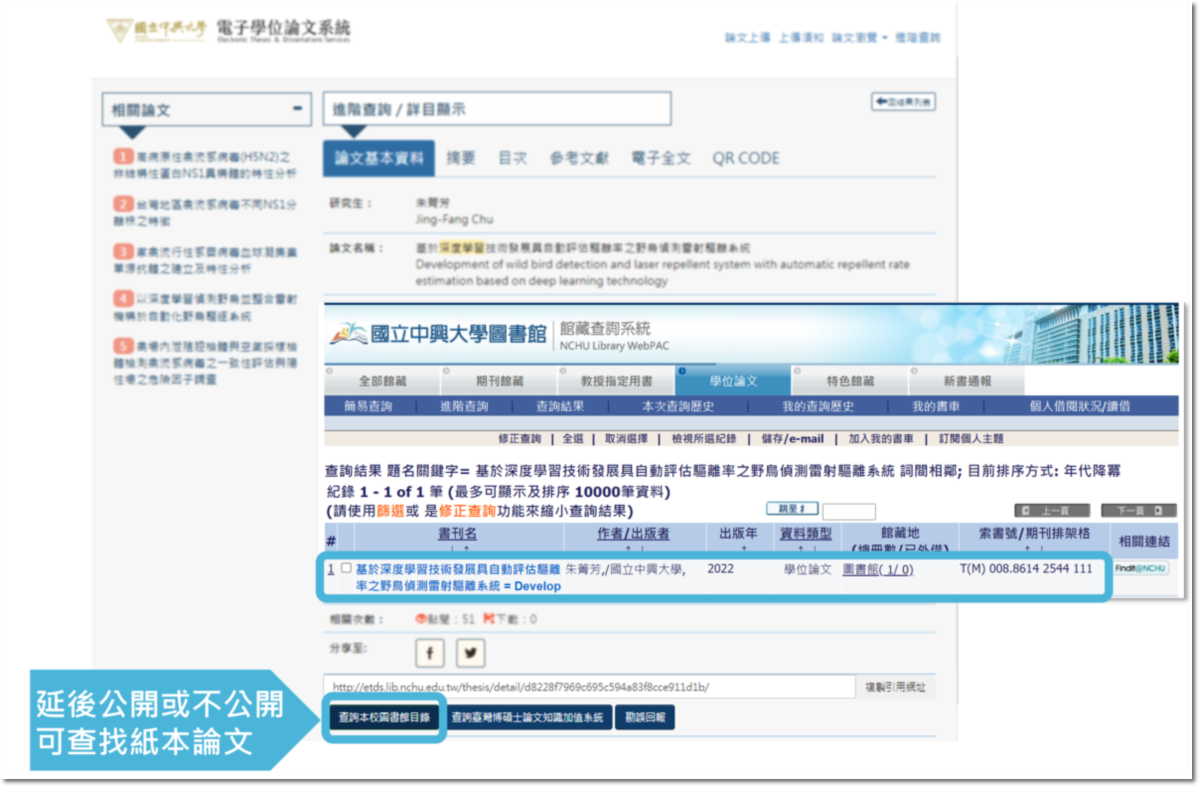
Task: Select the 學位論文 tab in WebPAC
Action: [734, 381]
